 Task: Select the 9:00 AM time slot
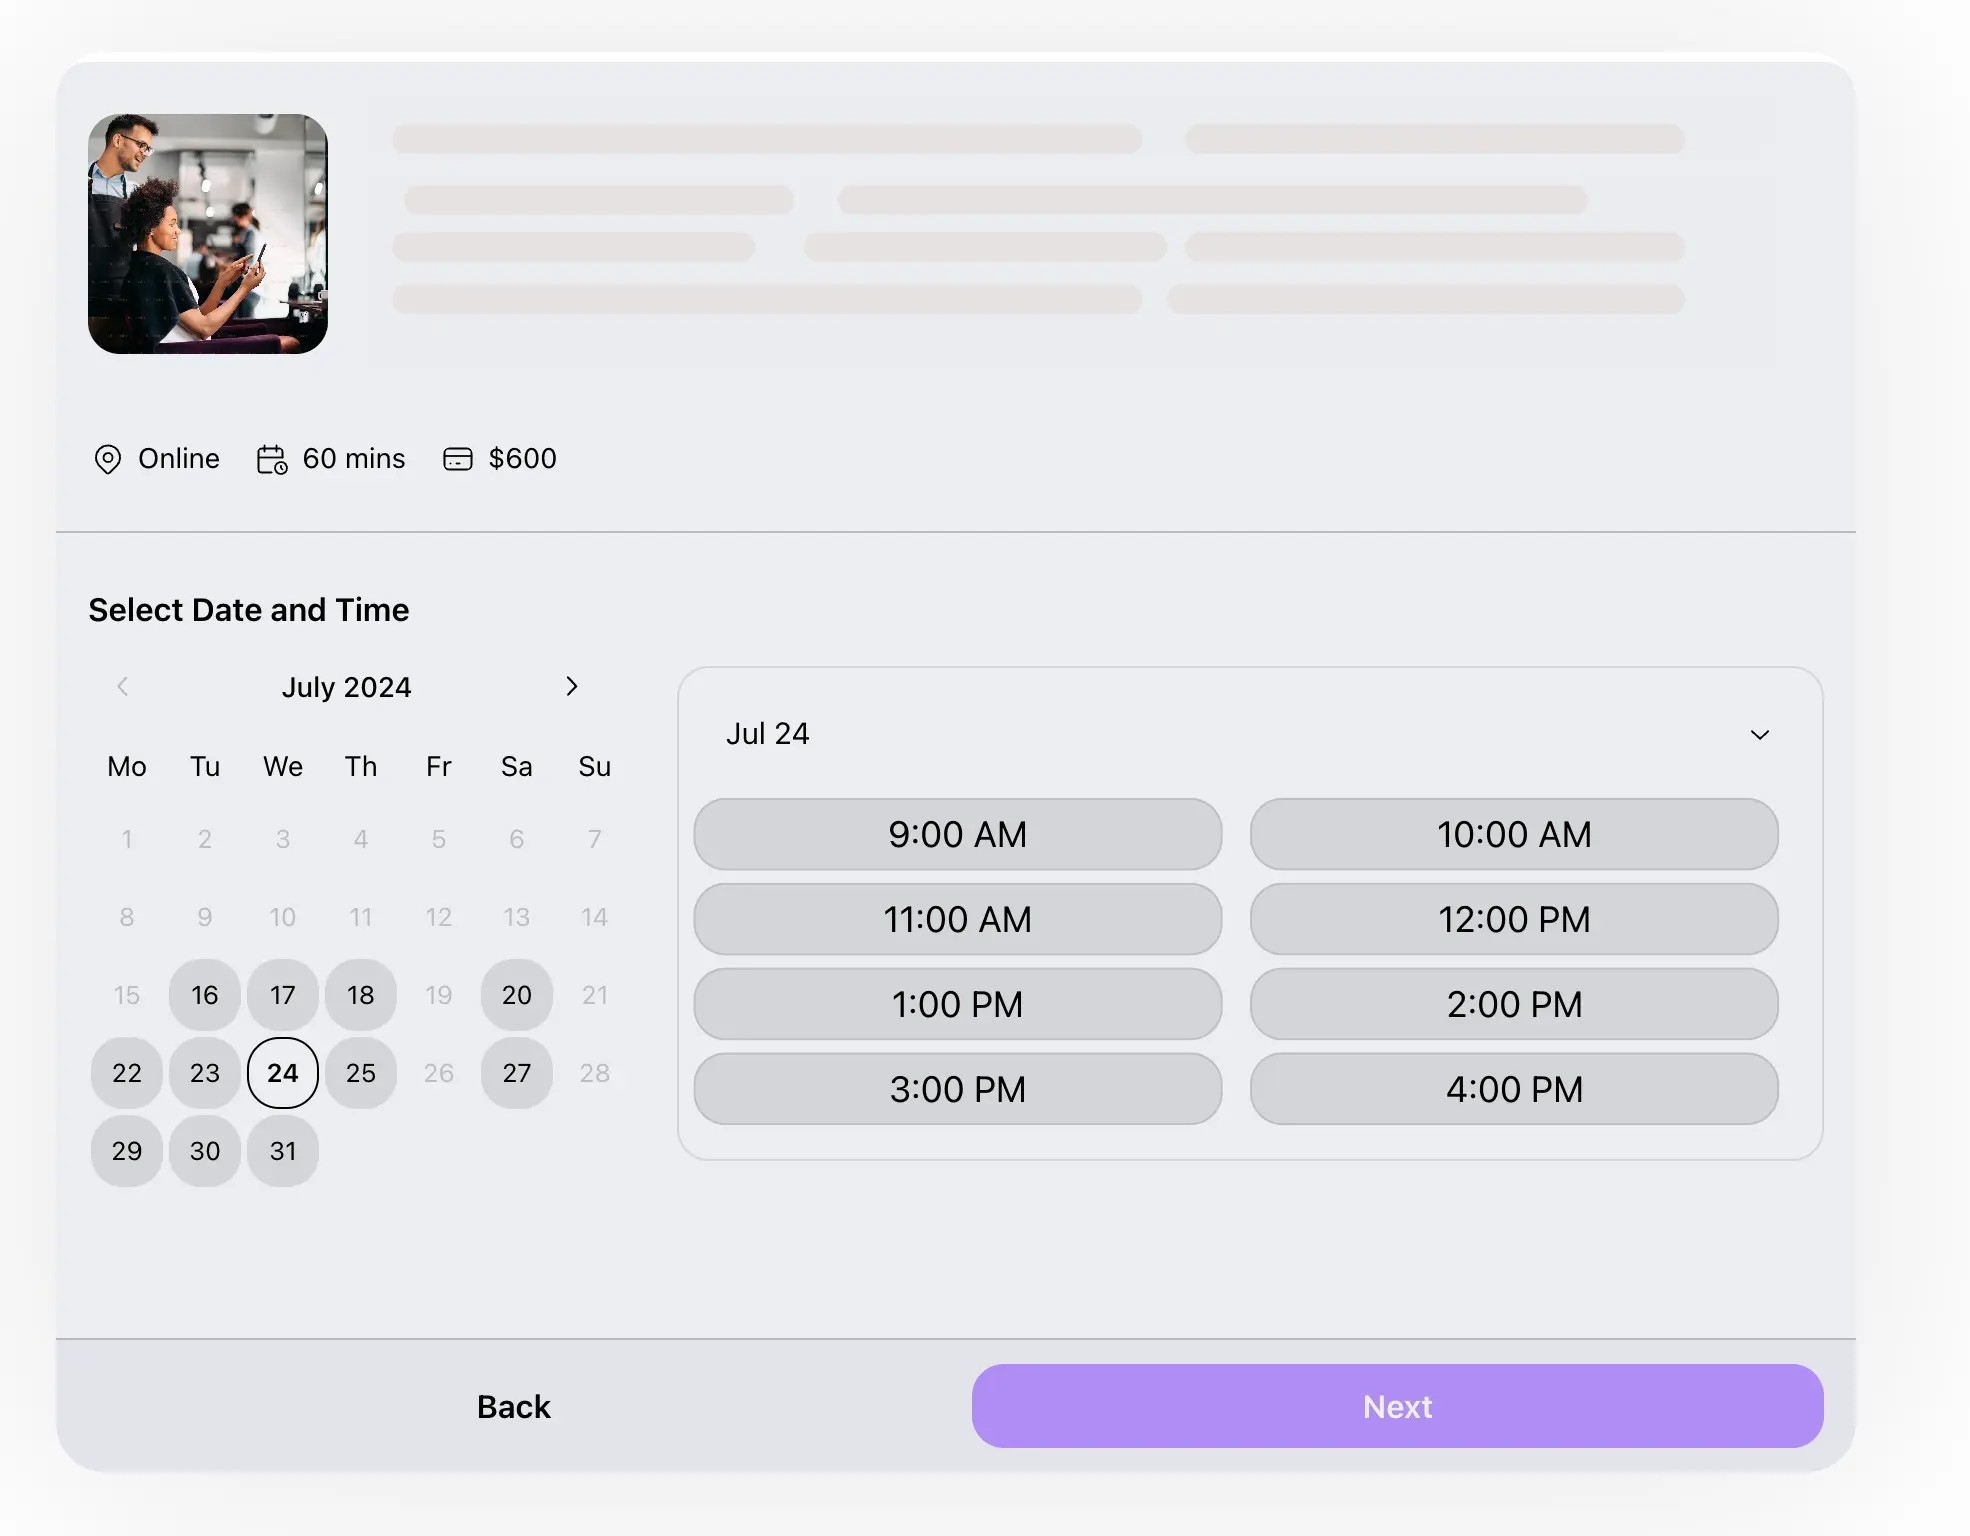[957, 834]
